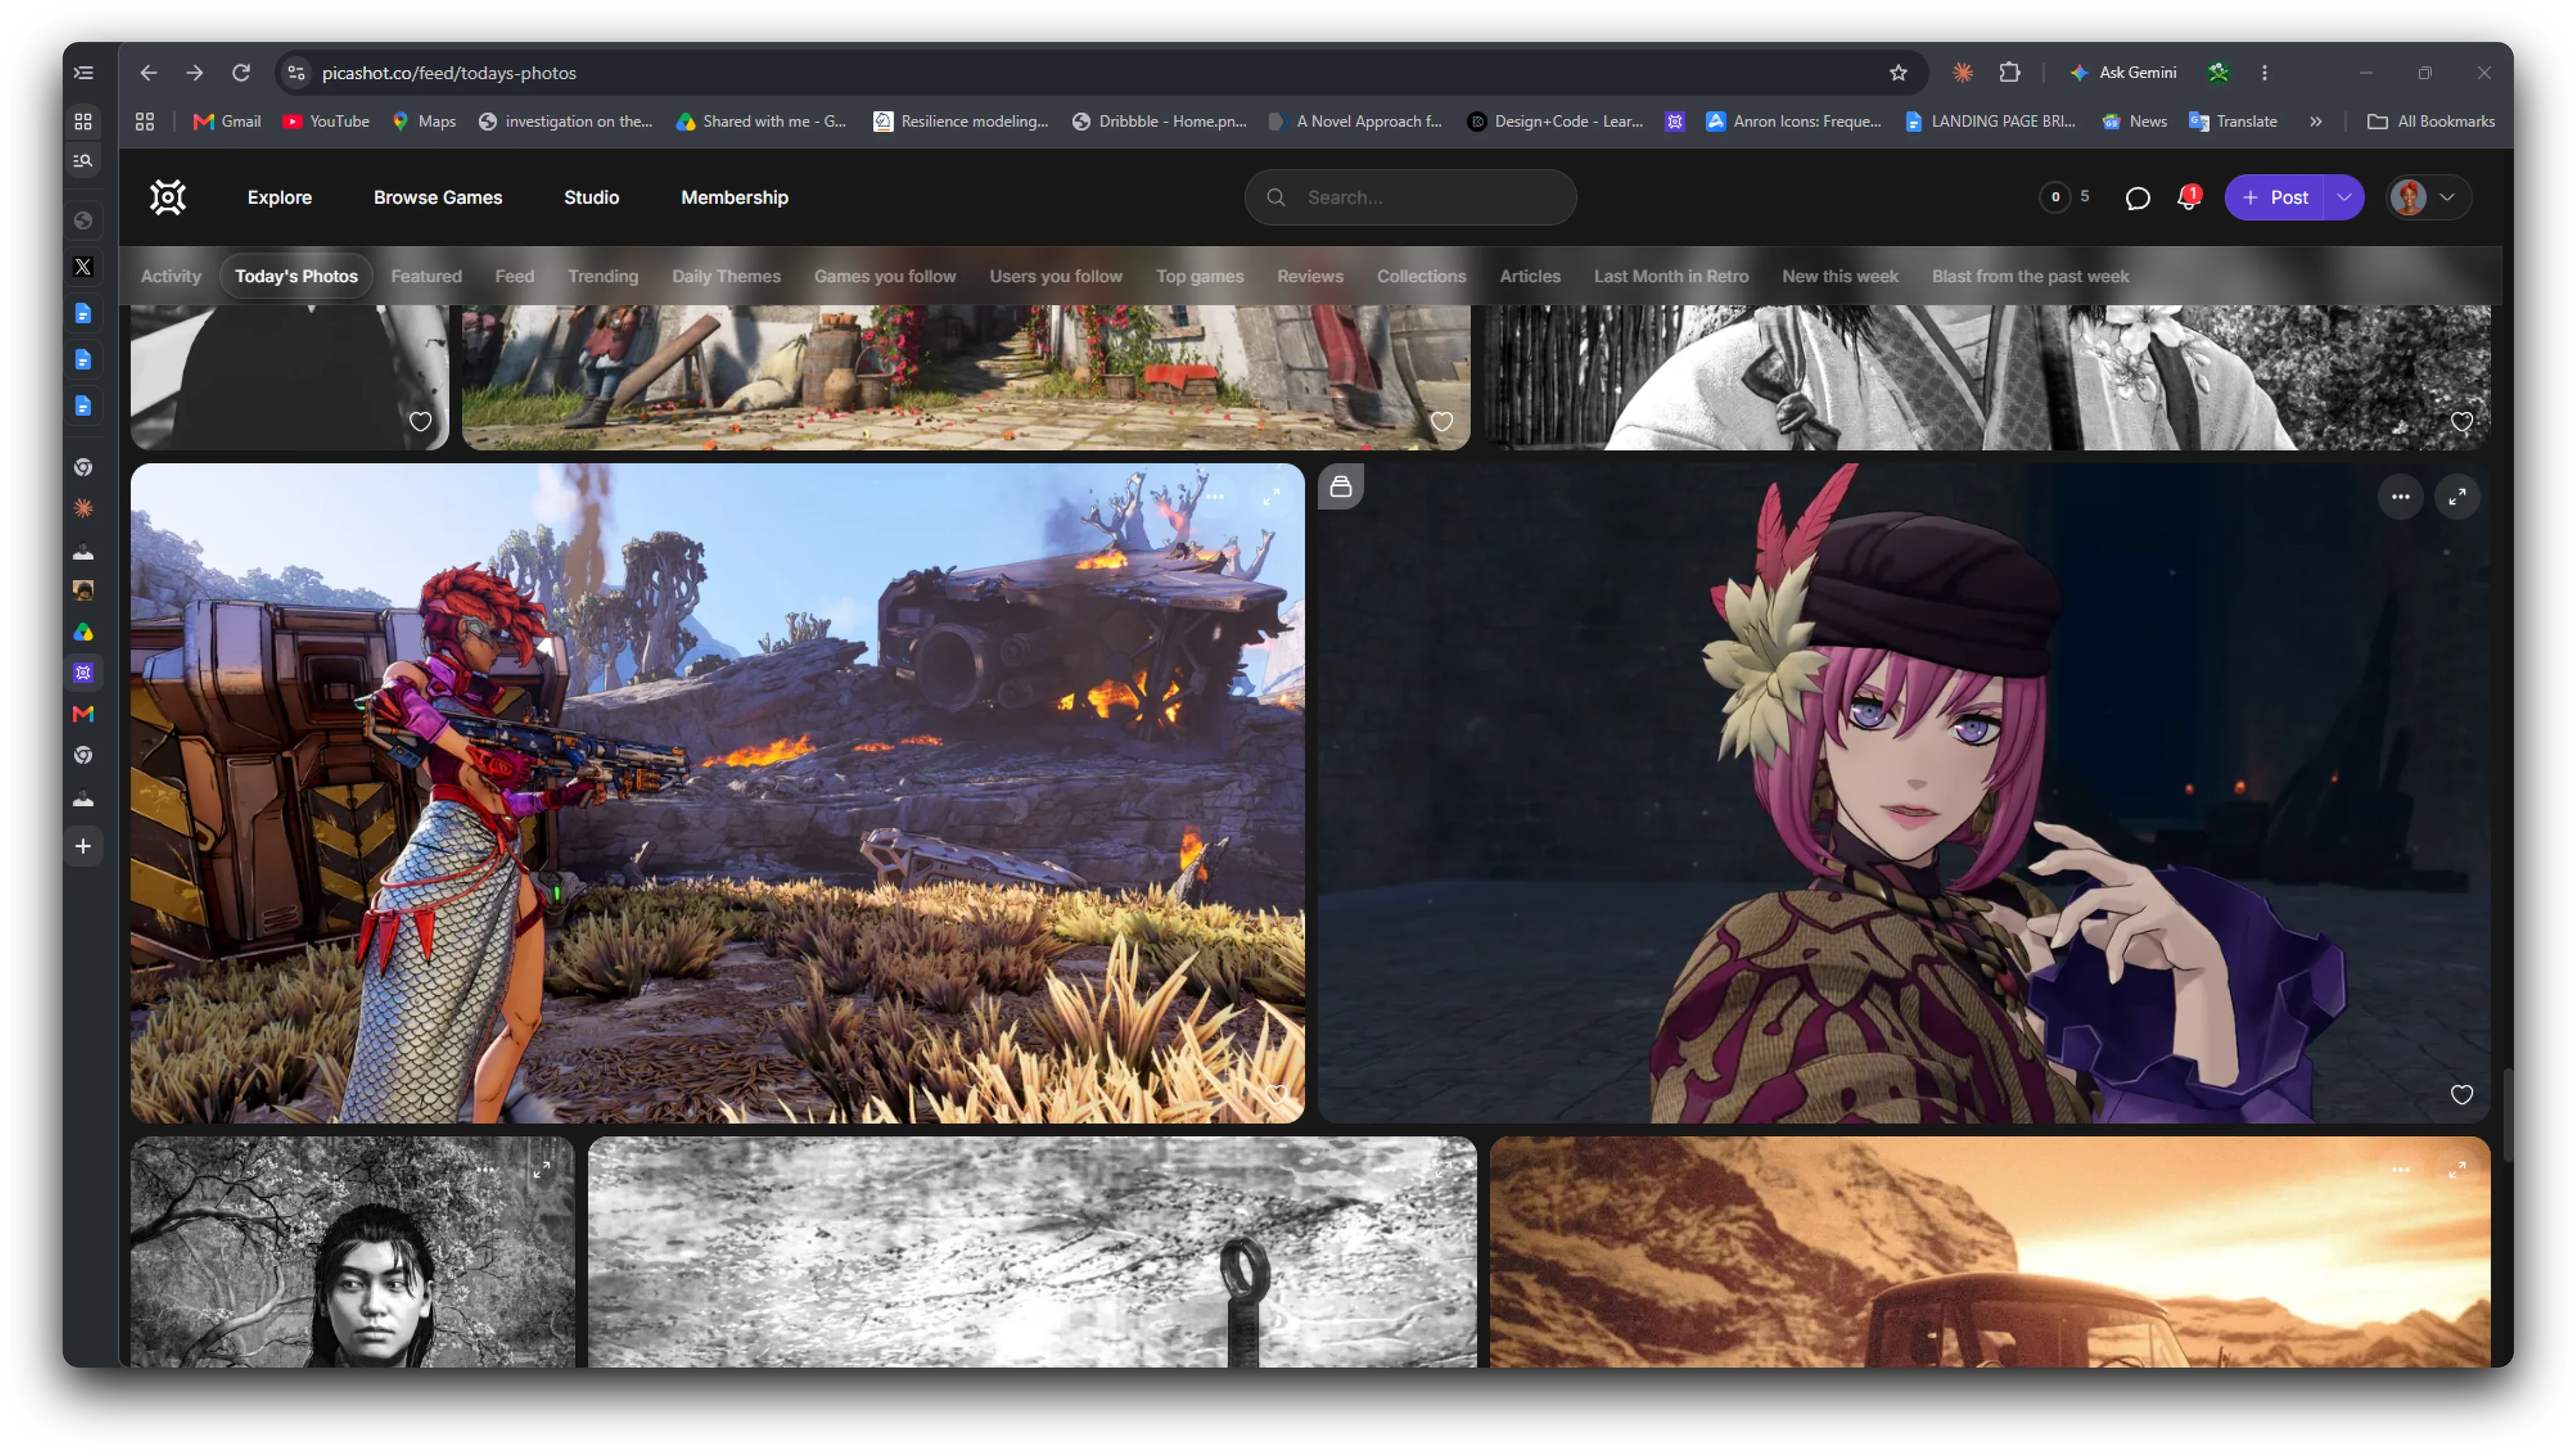Open the tab search icon in sidebar

tap(84, 161)
